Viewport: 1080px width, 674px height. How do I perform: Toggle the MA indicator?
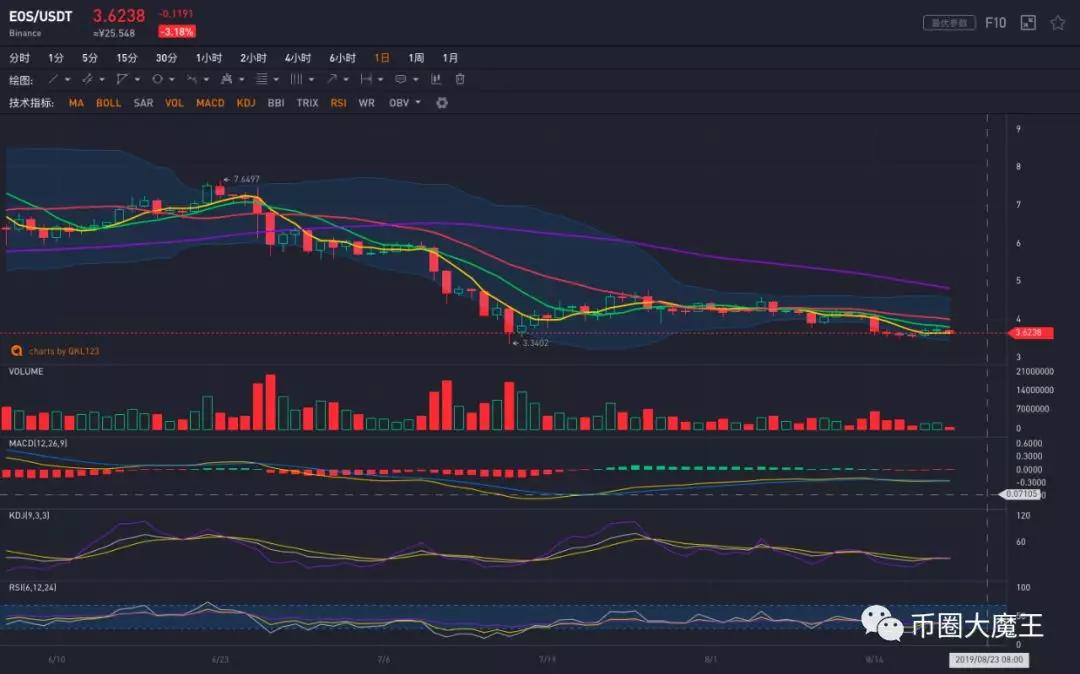pyautogui.click(x=76, y=103)
